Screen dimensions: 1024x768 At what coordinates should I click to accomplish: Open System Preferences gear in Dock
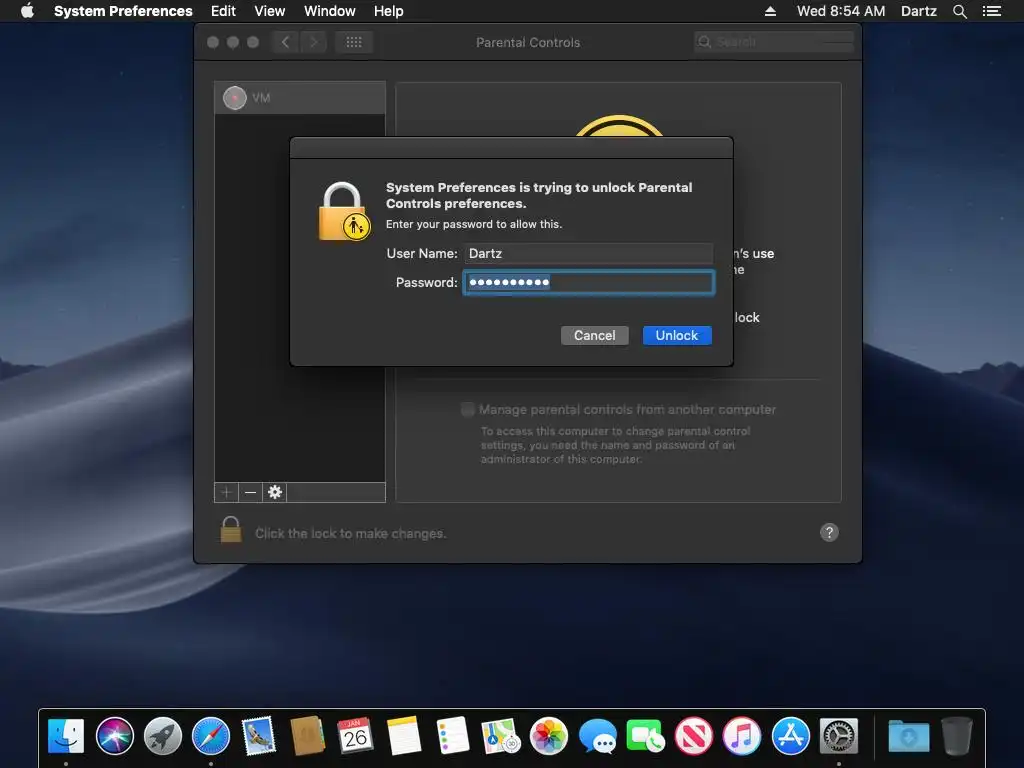(839, 736)
